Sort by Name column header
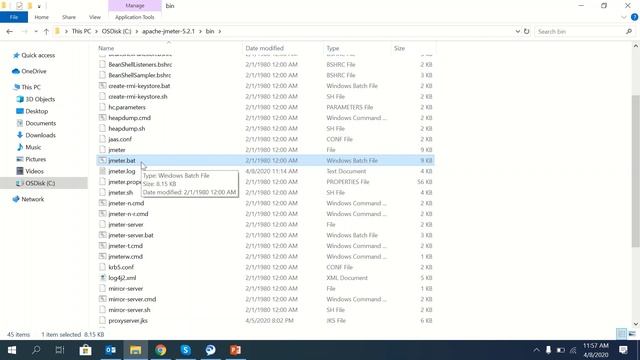This screenshot has height=360, width=640. click(106, 48)
